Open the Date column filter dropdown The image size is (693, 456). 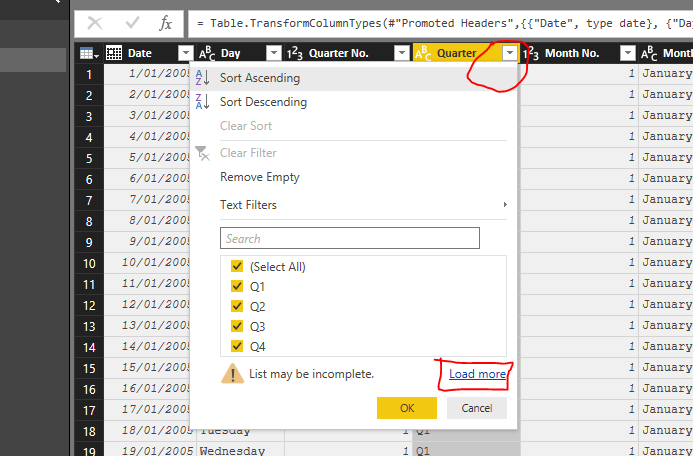coord(186,53)
